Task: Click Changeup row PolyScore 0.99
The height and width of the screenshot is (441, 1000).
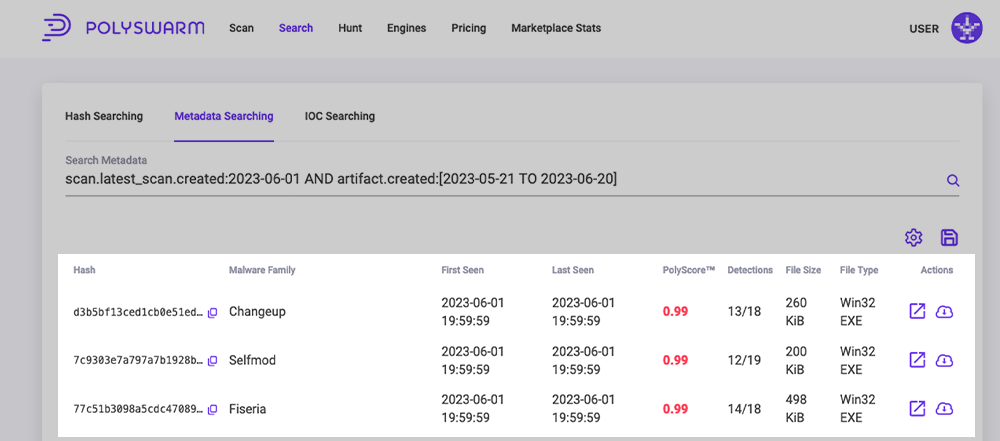Action: point(675,312)
